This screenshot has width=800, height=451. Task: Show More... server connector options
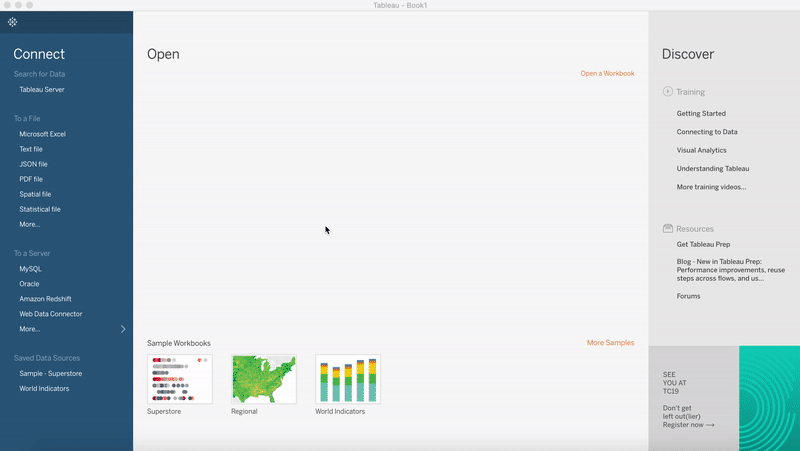[30, 329]
